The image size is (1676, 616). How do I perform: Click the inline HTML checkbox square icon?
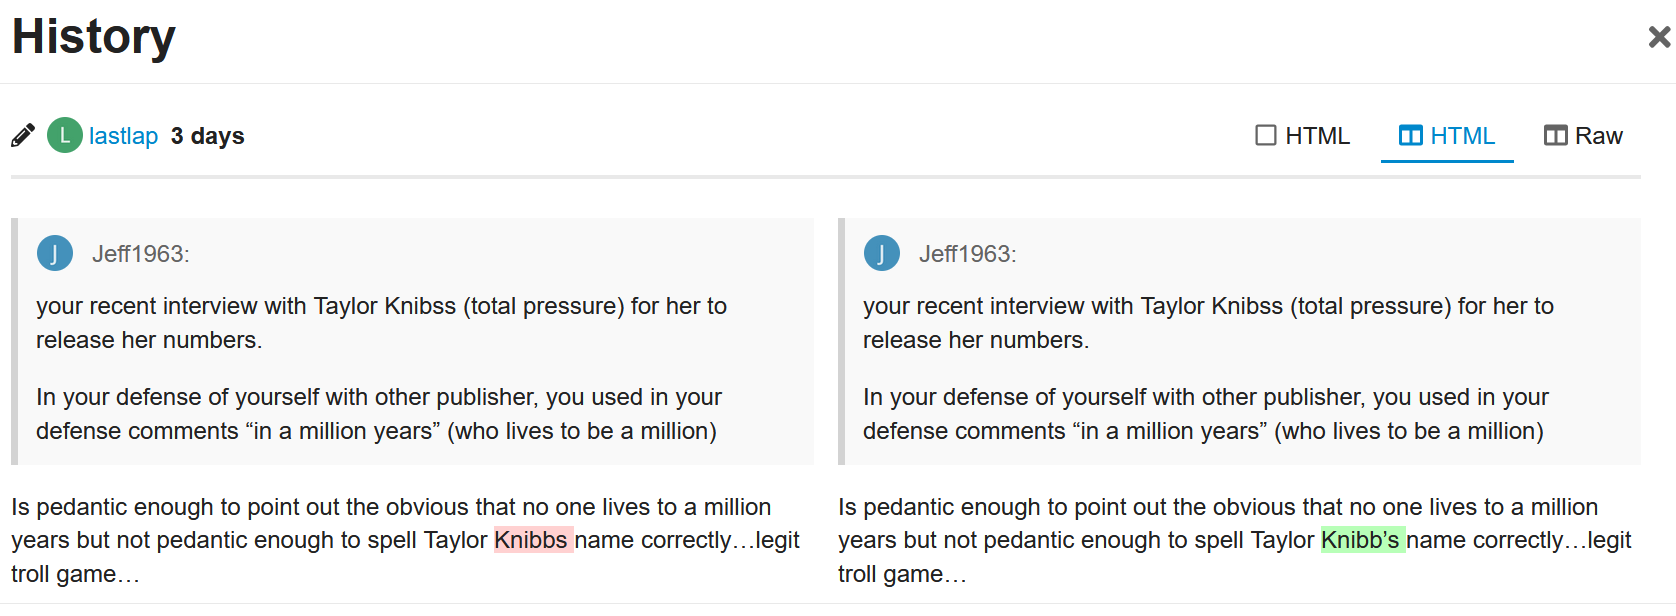[x=1267, y=133]
